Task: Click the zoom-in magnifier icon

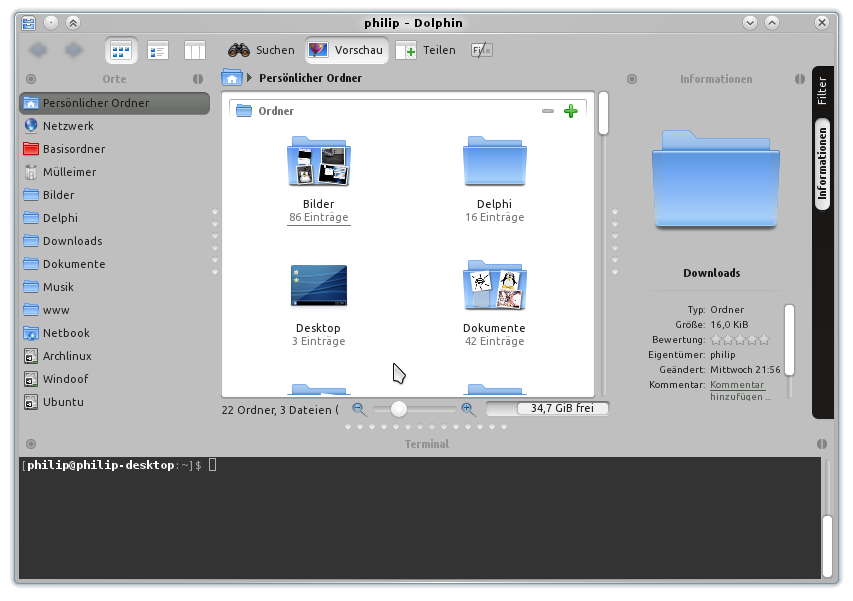Action: (x=468, y=409)
